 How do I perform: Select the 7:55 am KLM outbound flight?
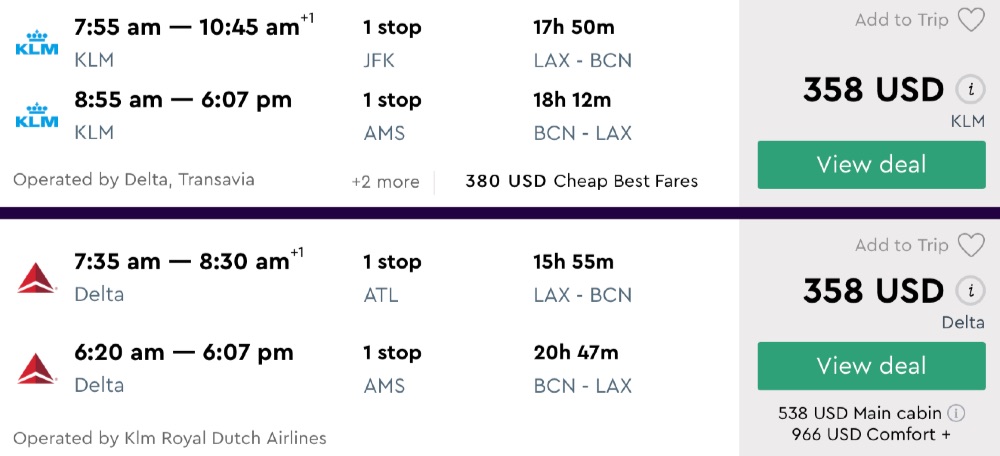pyautogui.click(x=187, y=28)
